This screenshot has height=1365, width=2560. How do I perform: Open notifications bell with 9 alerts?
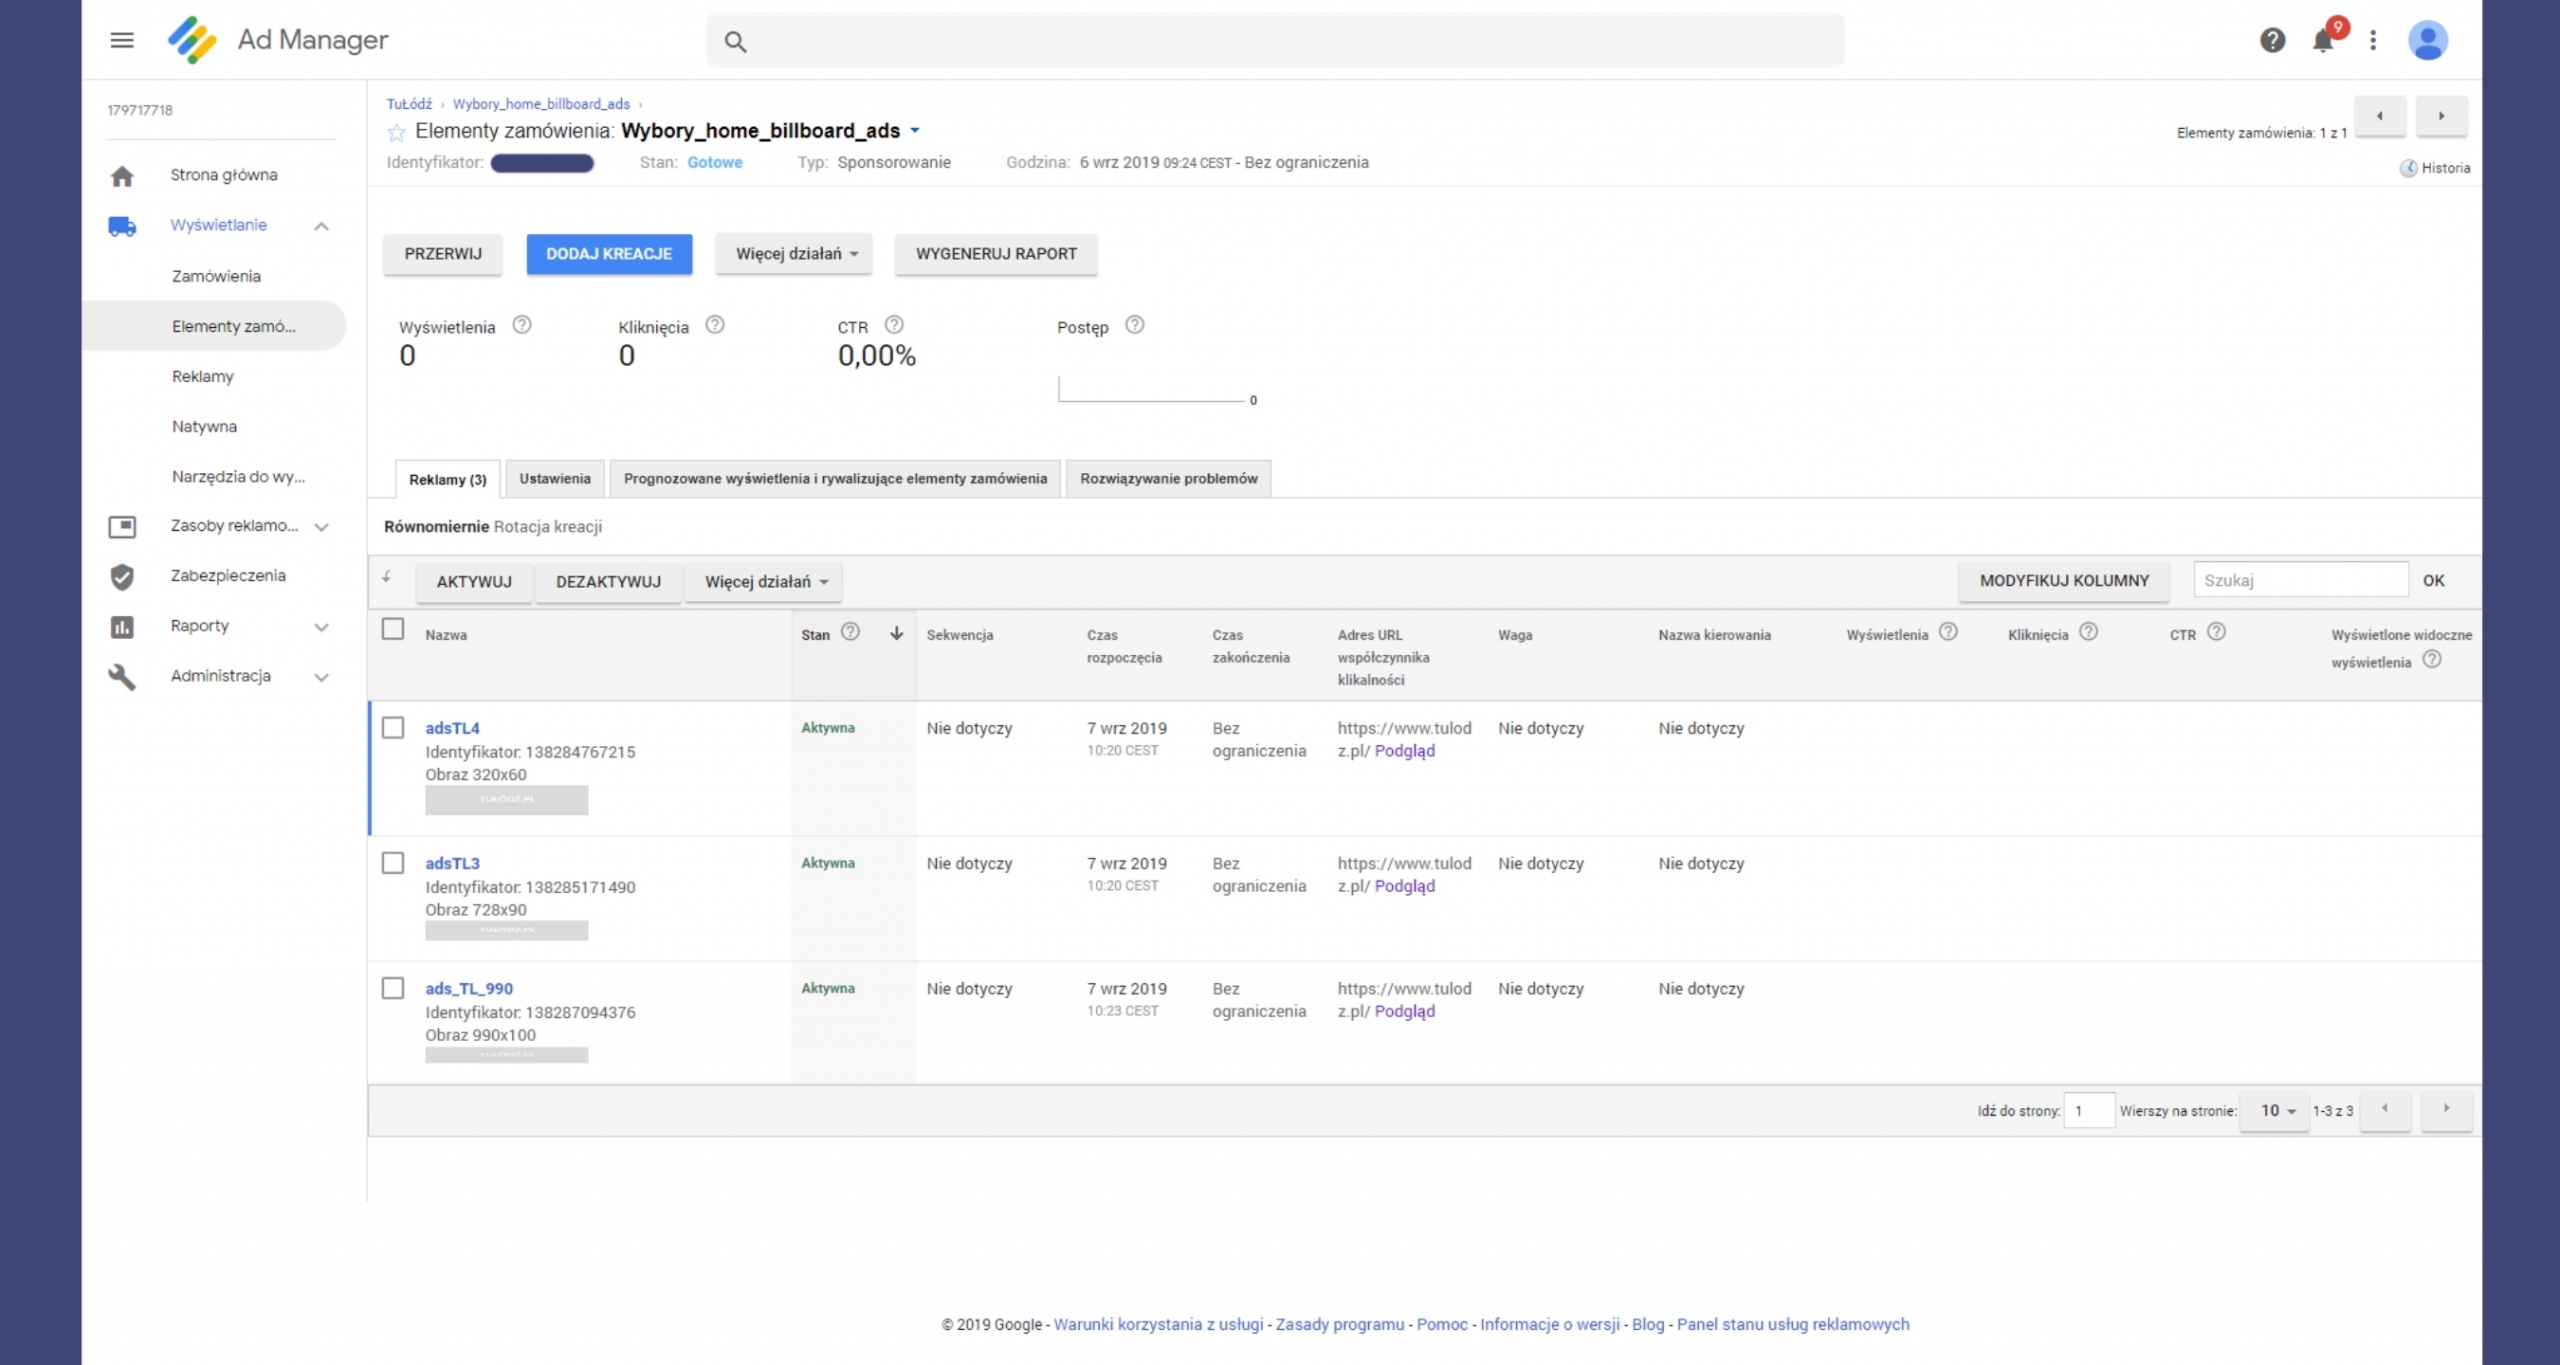(x=2324, y=40)
